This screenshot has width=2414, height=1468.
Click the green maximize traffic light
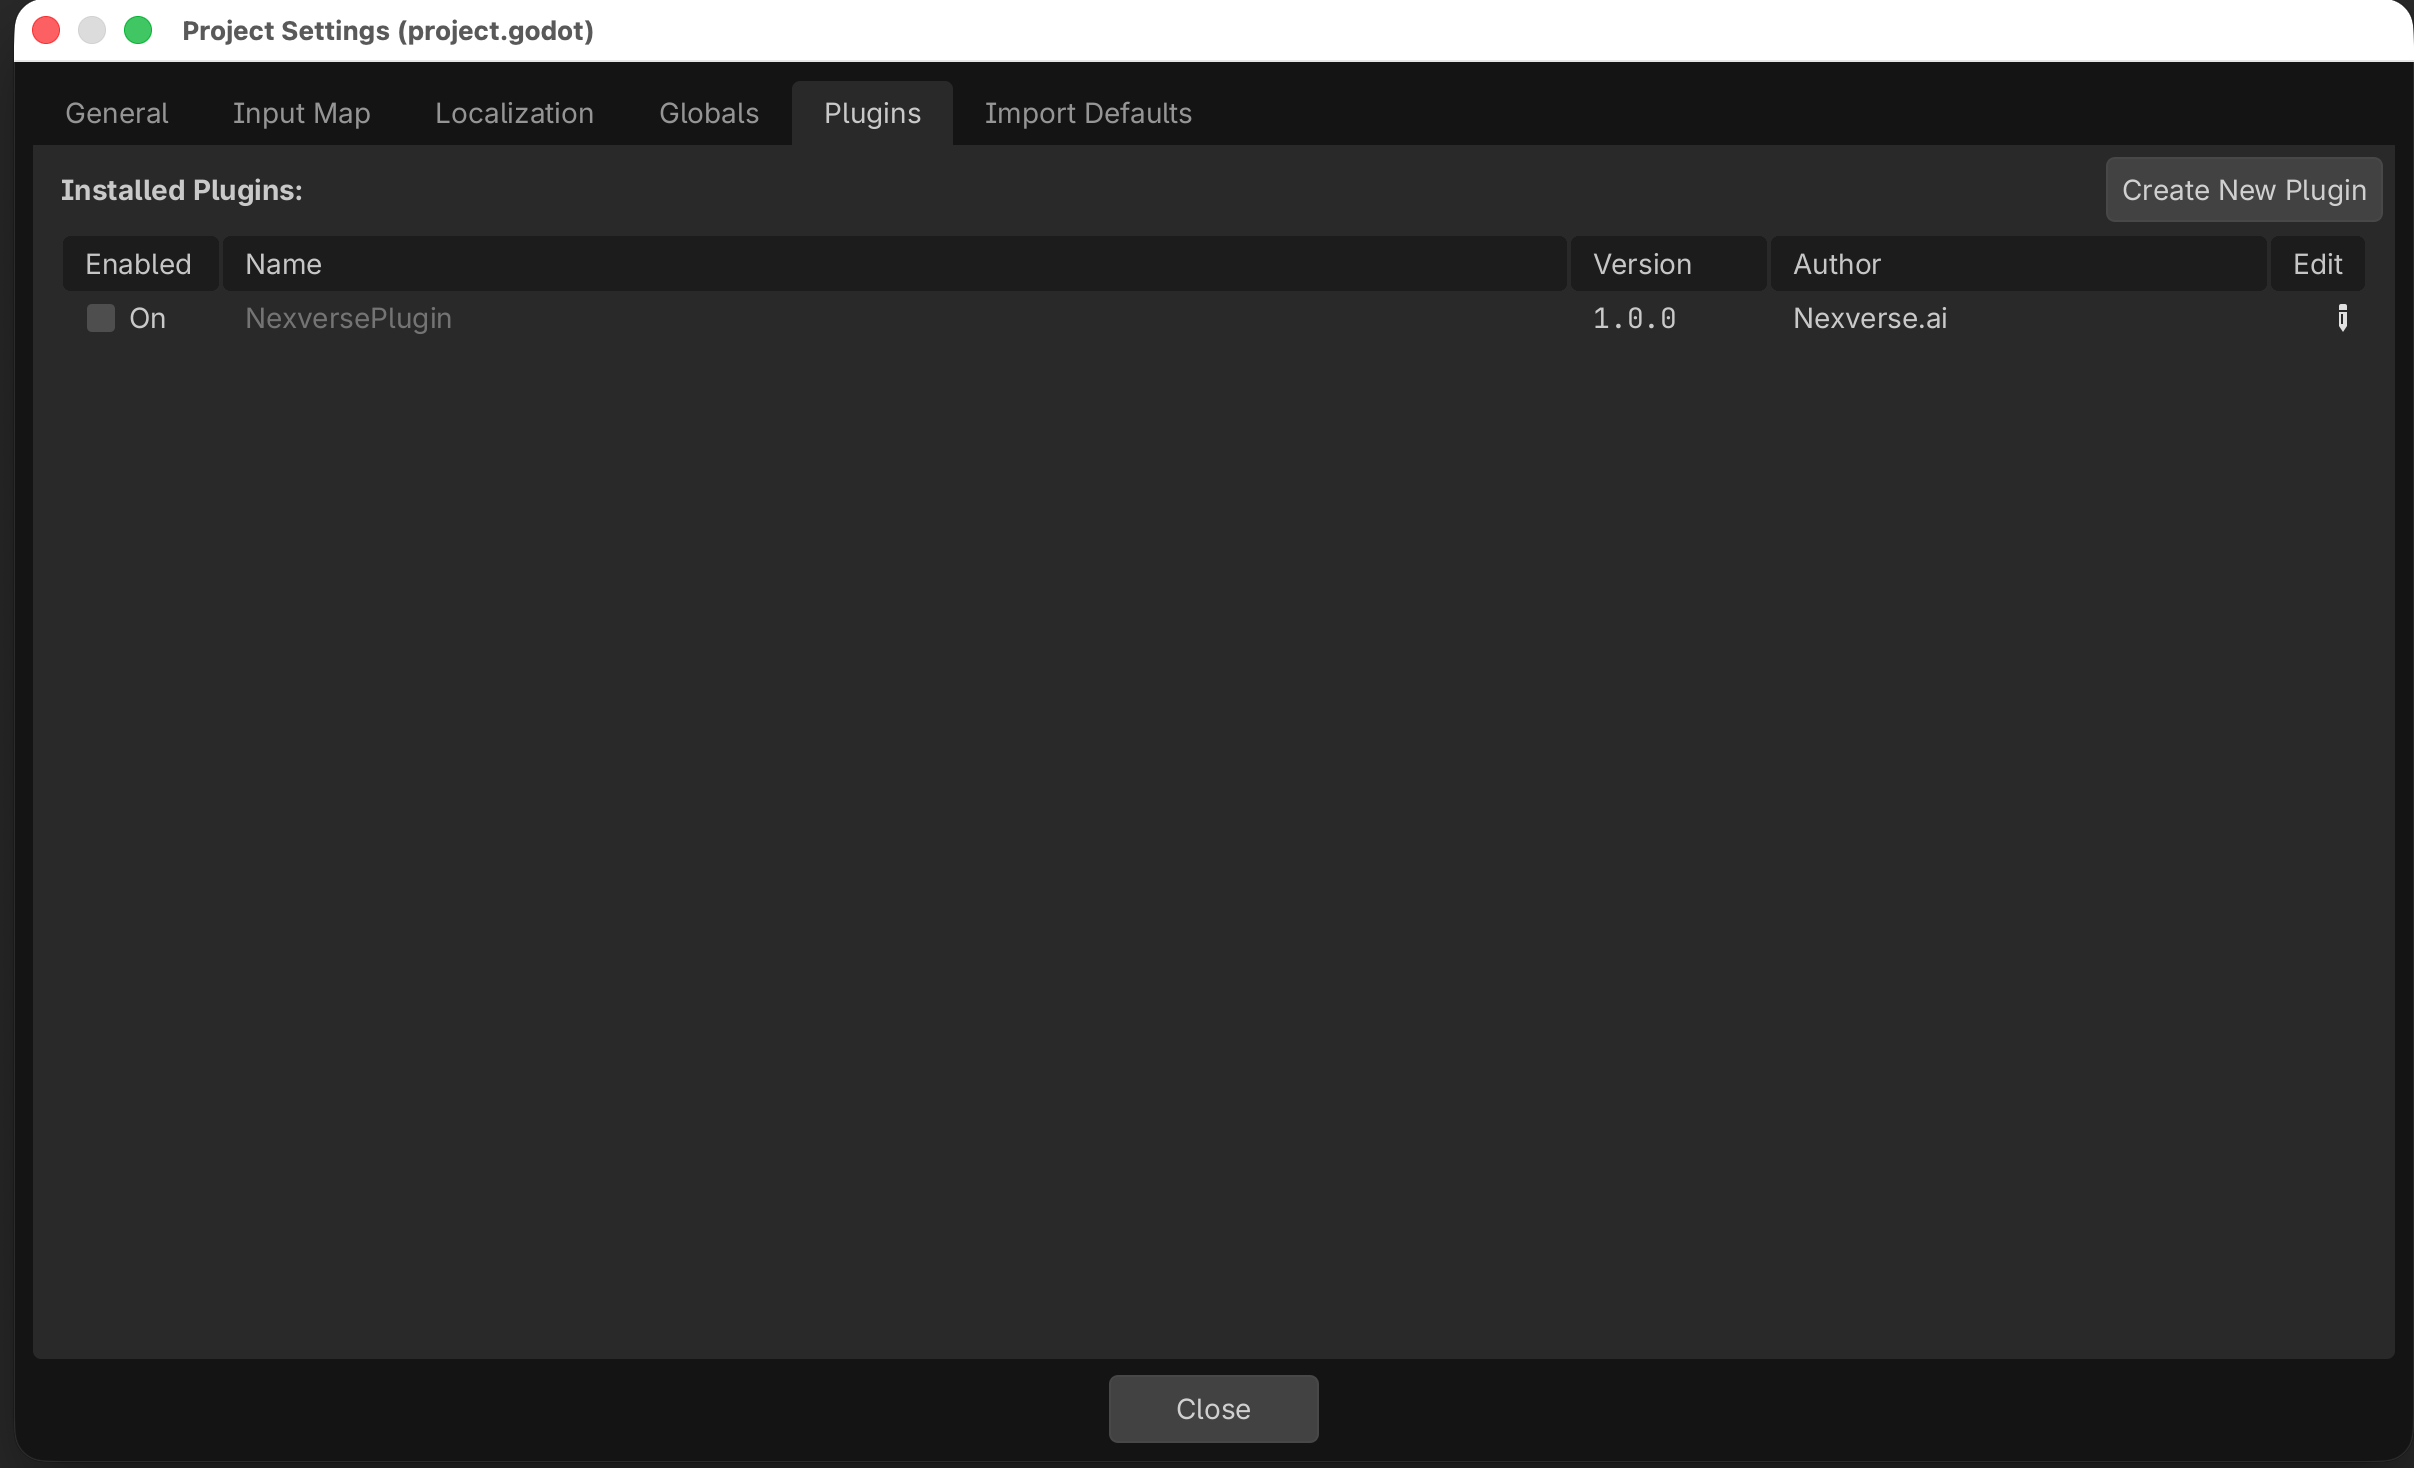138,30
